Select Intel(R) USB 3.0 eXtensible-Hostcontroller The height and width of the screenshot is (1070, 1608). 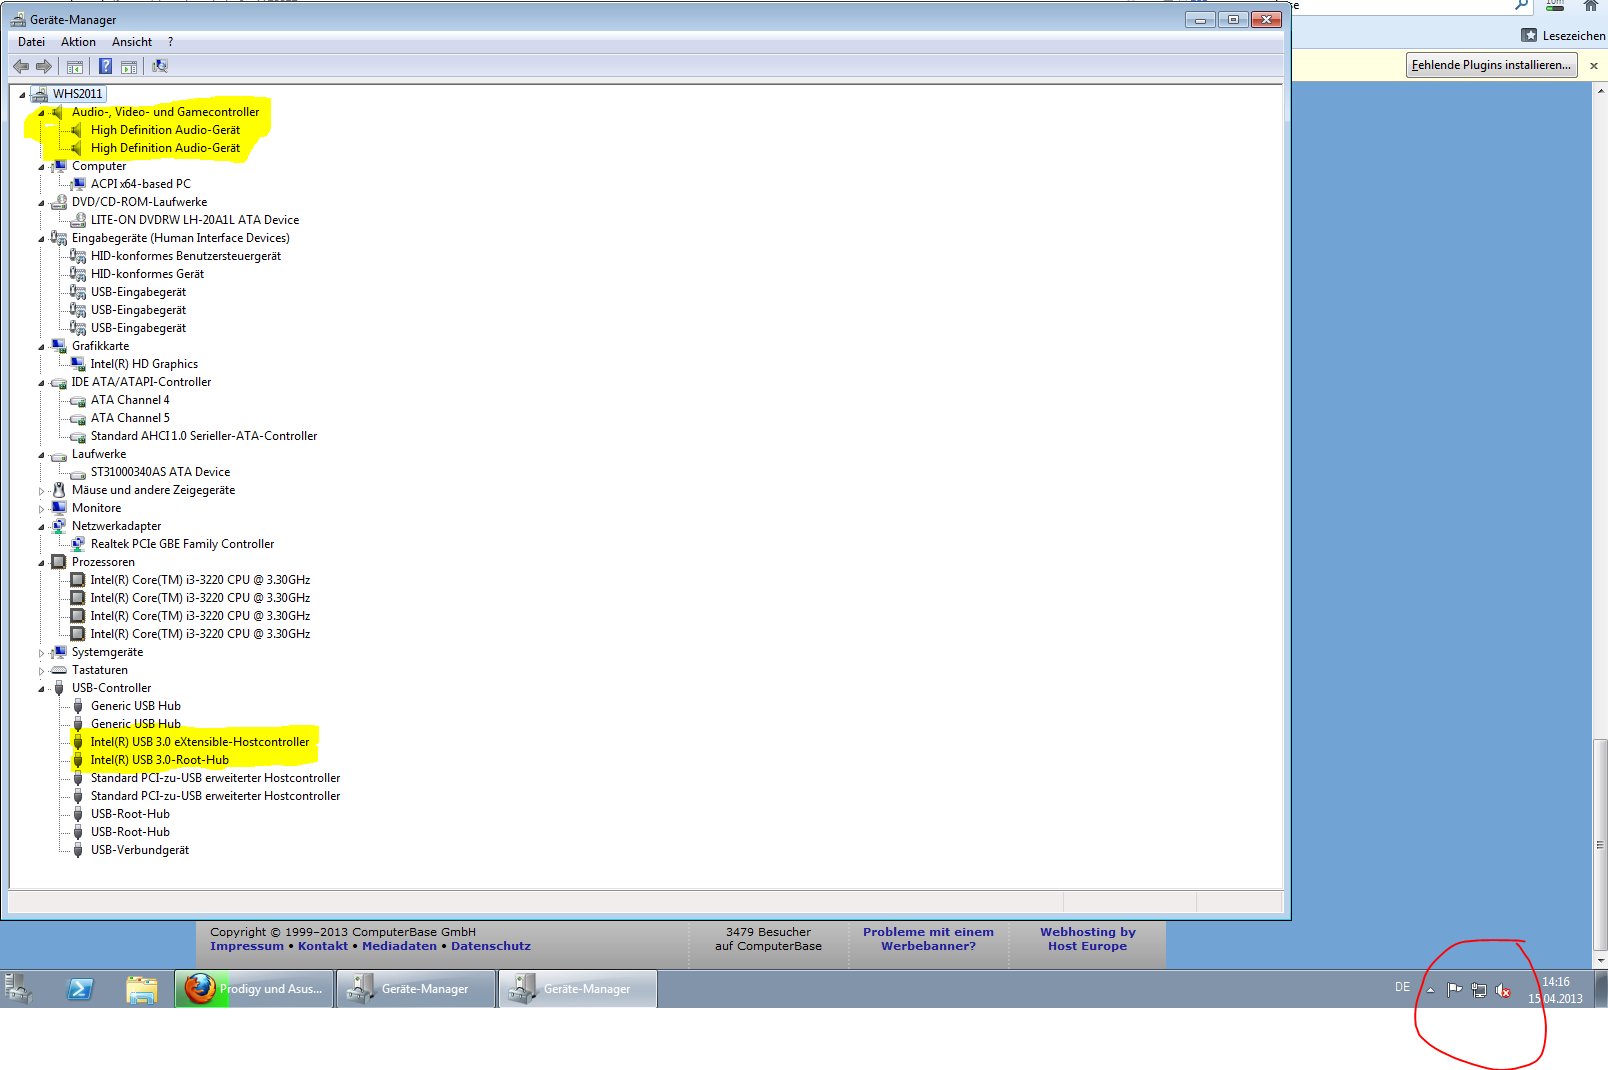pyautogui.click(x=200, y=742)
